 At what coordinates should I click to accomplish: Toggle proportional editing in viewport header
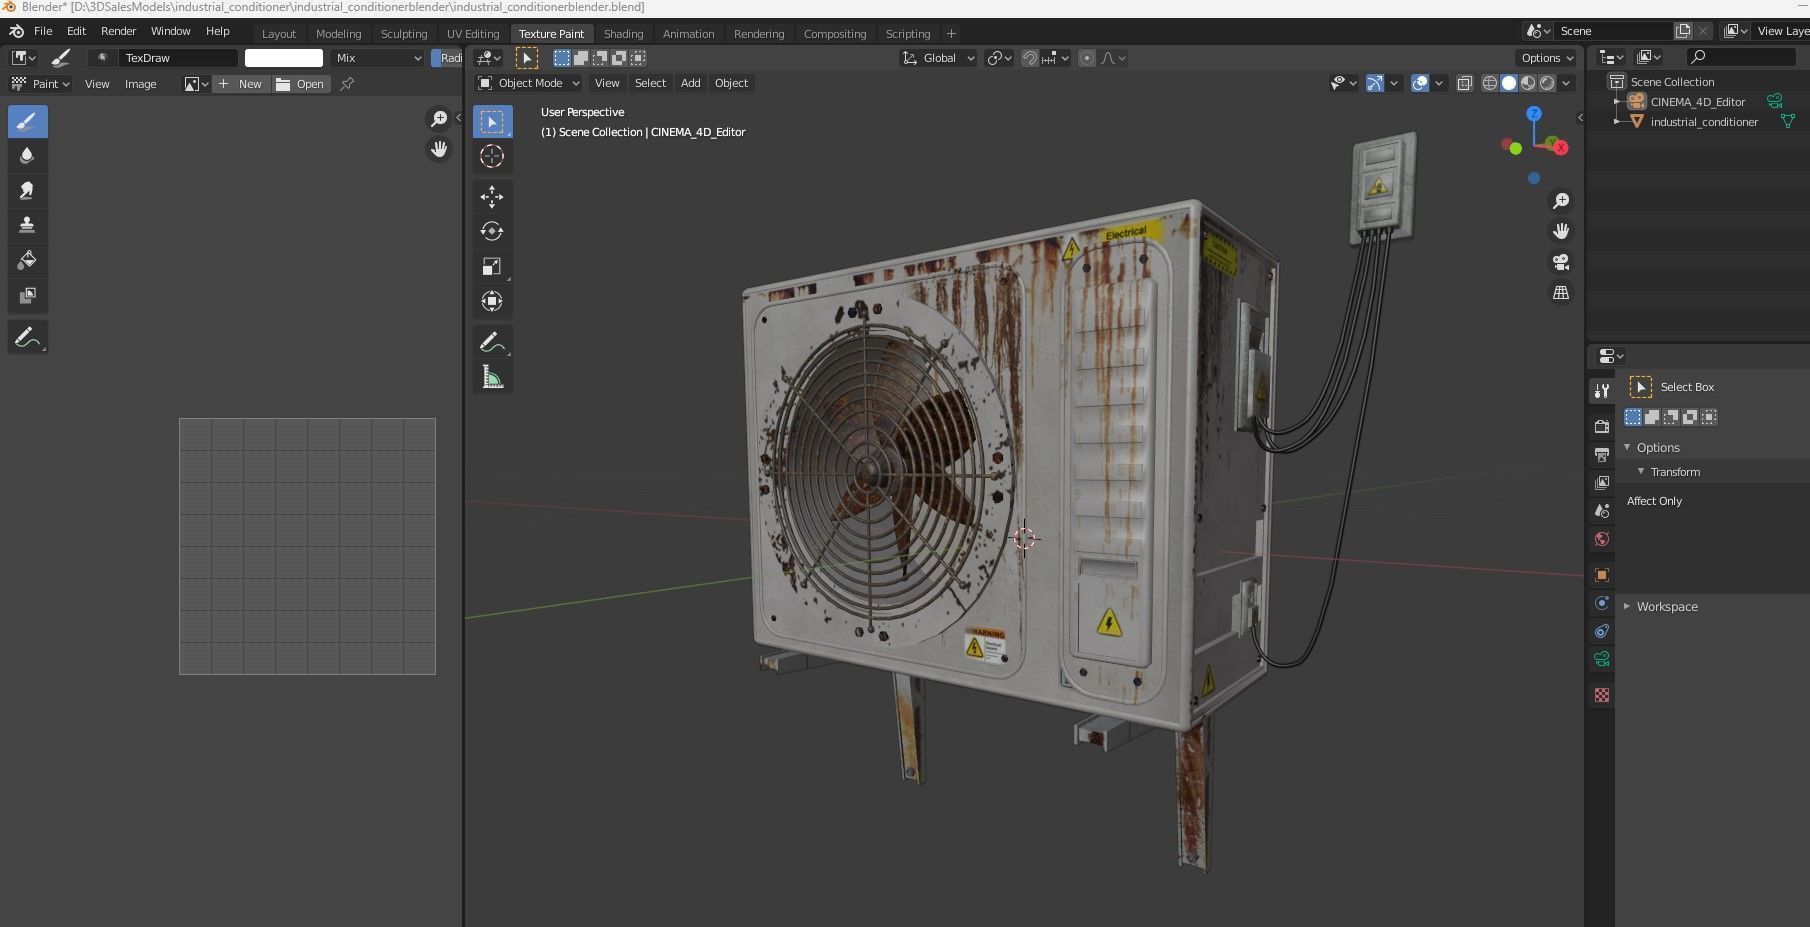point(1087,58)
